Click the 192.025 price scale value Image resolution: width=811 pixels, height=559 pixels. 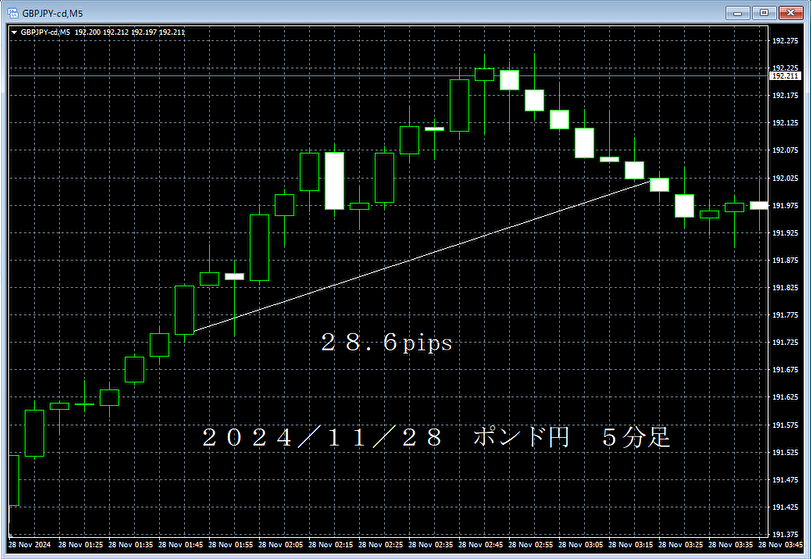pos(785,178)
